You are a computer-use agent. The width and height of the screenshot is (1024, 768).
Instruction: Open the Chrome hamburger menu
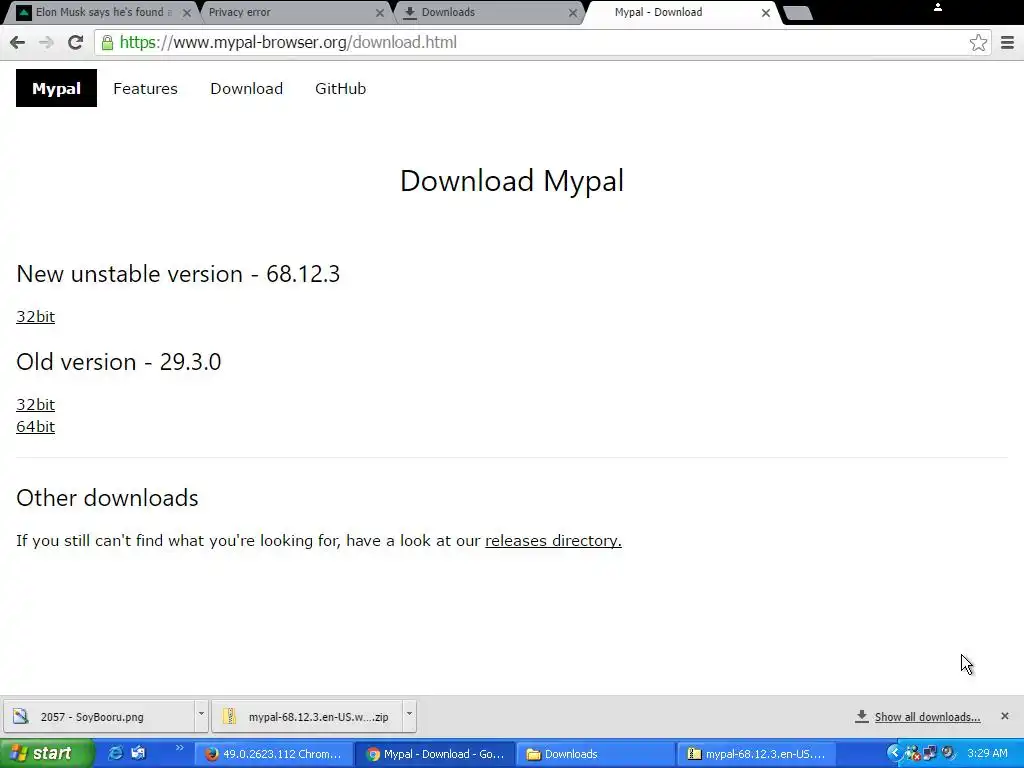(1007, 42)
